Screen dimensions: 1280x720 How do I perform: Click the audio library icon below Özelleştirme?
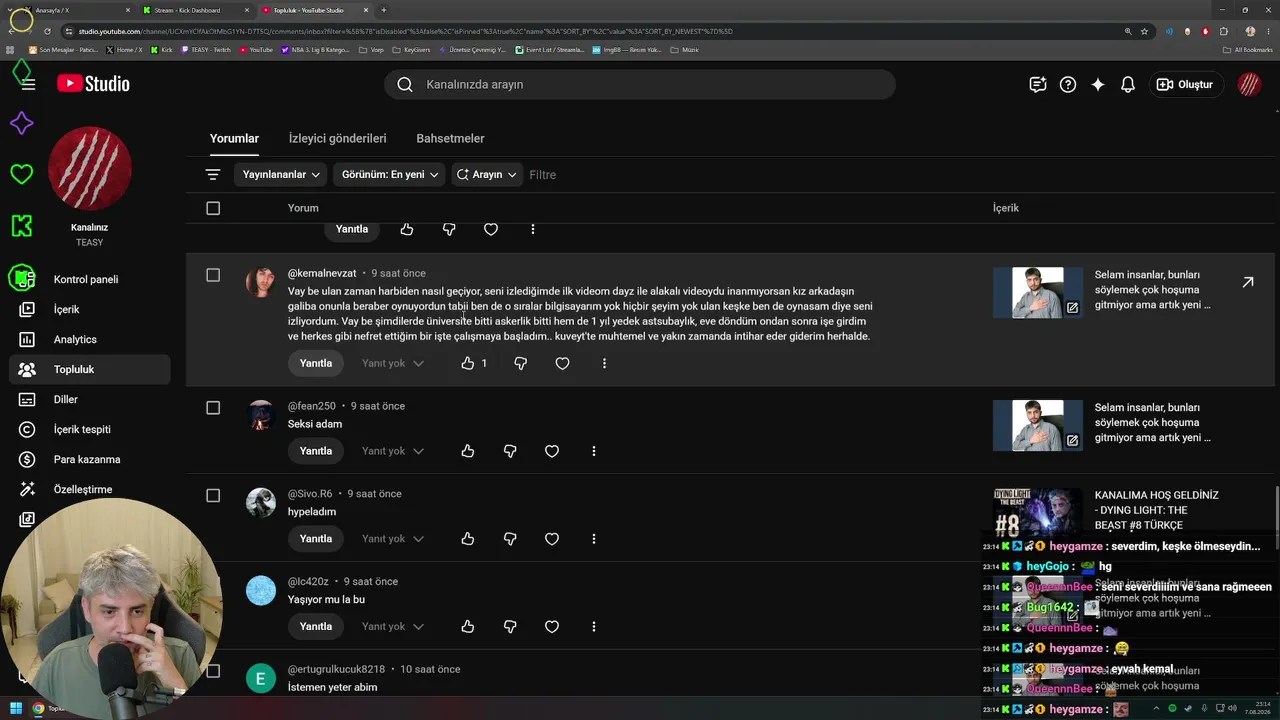tap(27, 520)
